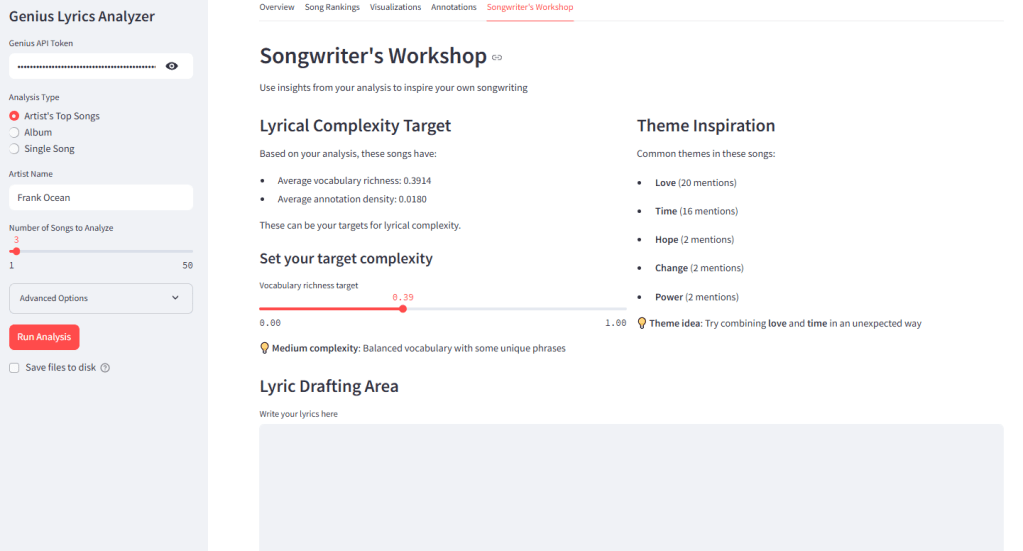
Task: Open the Annotations tab
Action: 454,7
